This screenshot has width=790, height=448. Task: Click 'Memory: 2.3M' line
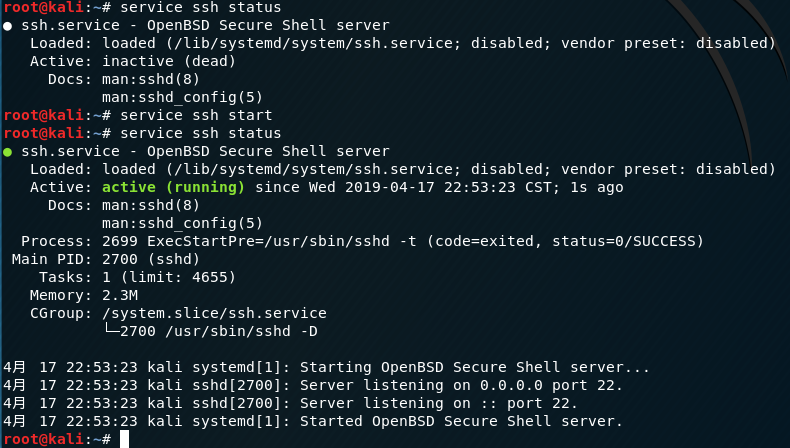click(x=84, y=295)
